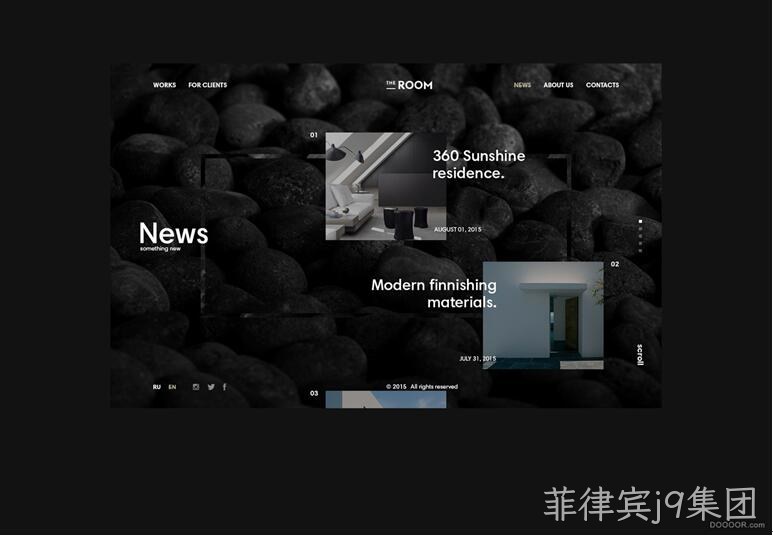Open the WORKS menu item
Image resolution: width=773 pixels, height=536 pixels.
(x=164, y=85)
